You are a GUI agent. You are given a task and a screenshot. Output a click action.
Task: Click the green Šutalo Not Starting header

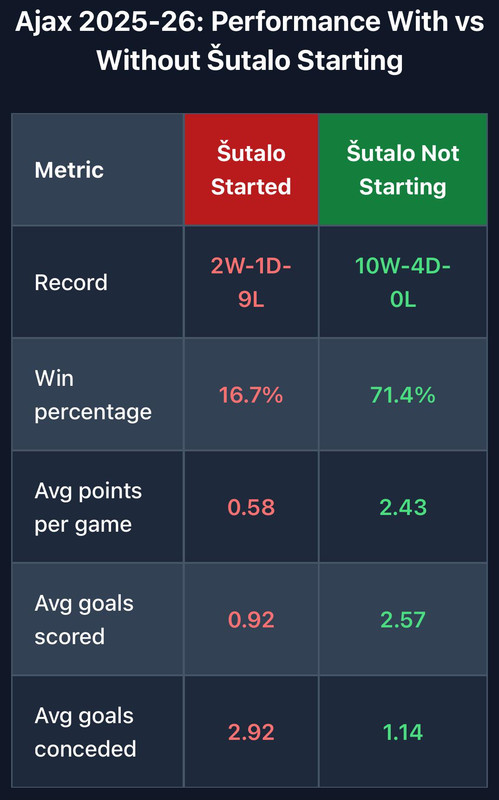coord(403,169)
